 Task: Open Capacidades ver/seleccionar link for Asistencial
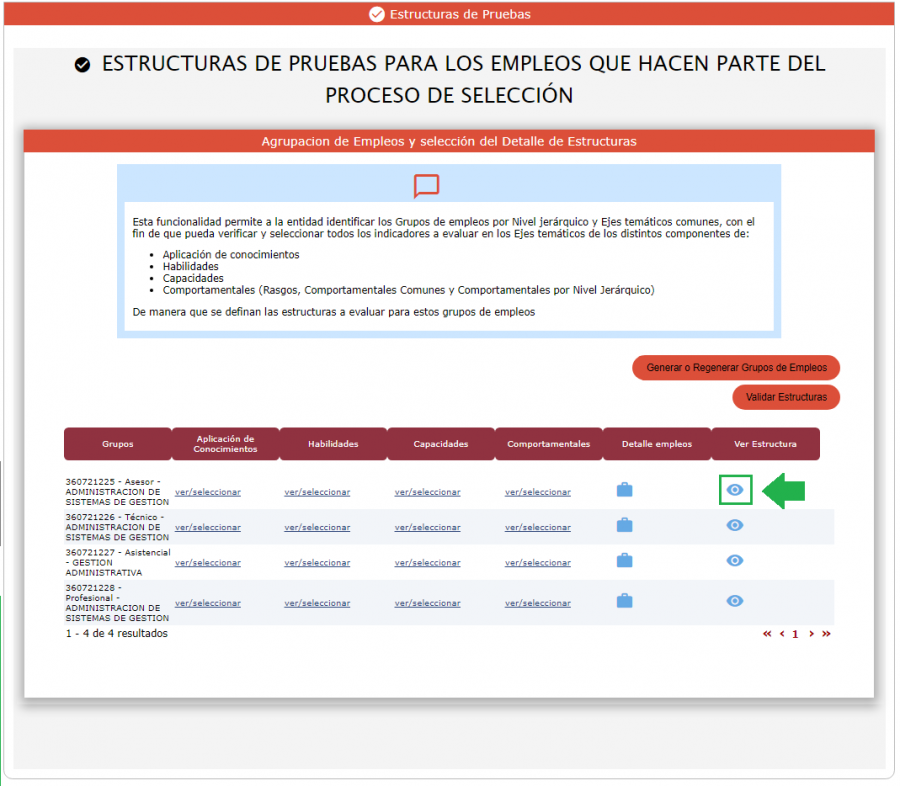pos(427,563)
